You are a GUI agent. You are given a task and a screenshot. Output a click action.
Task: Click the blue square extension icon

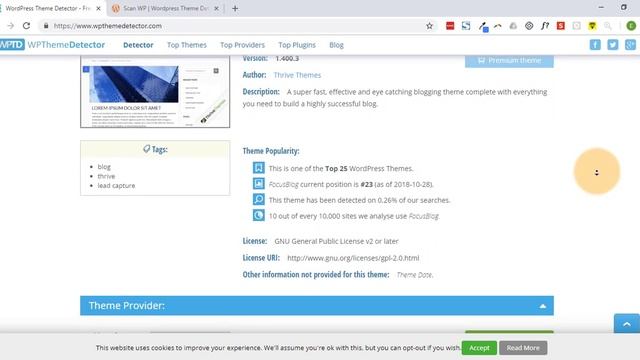click(x=466, y=26)
